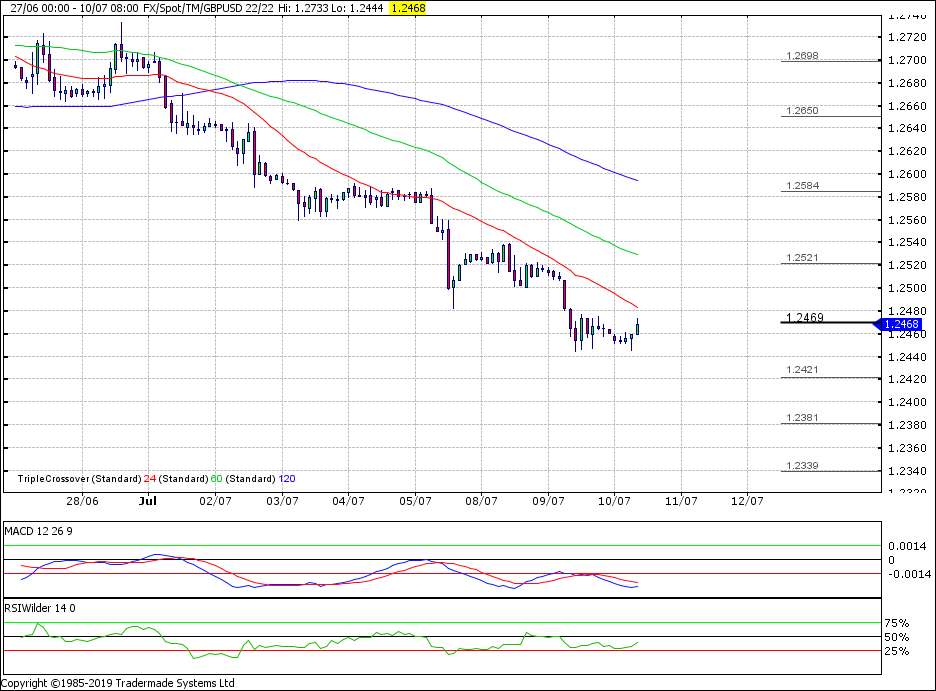Click the Jul label on date axis
936x691 pixels.
(149, 500)
